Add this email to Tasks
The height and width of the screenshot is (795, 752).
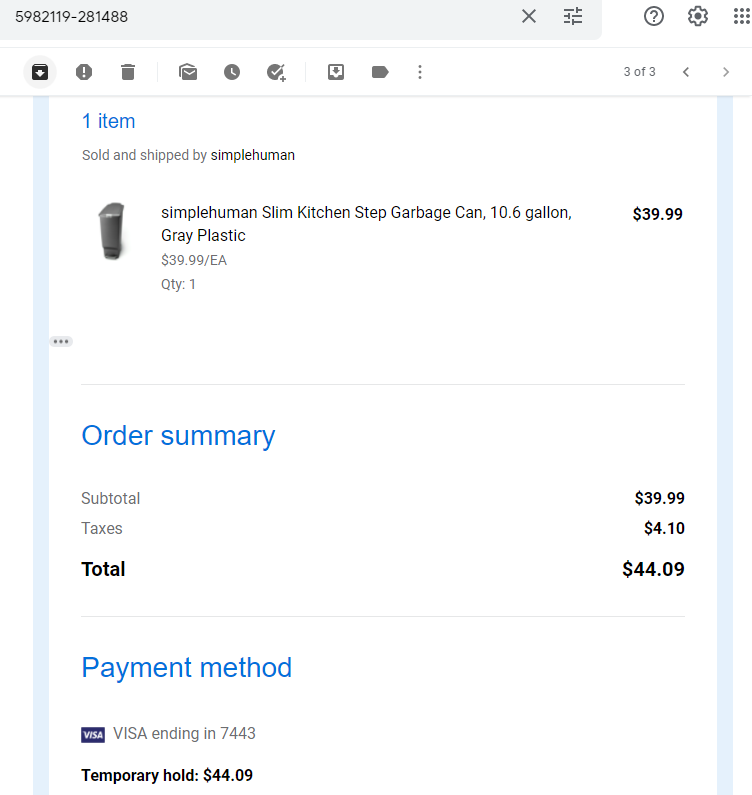tap(276, 72)
